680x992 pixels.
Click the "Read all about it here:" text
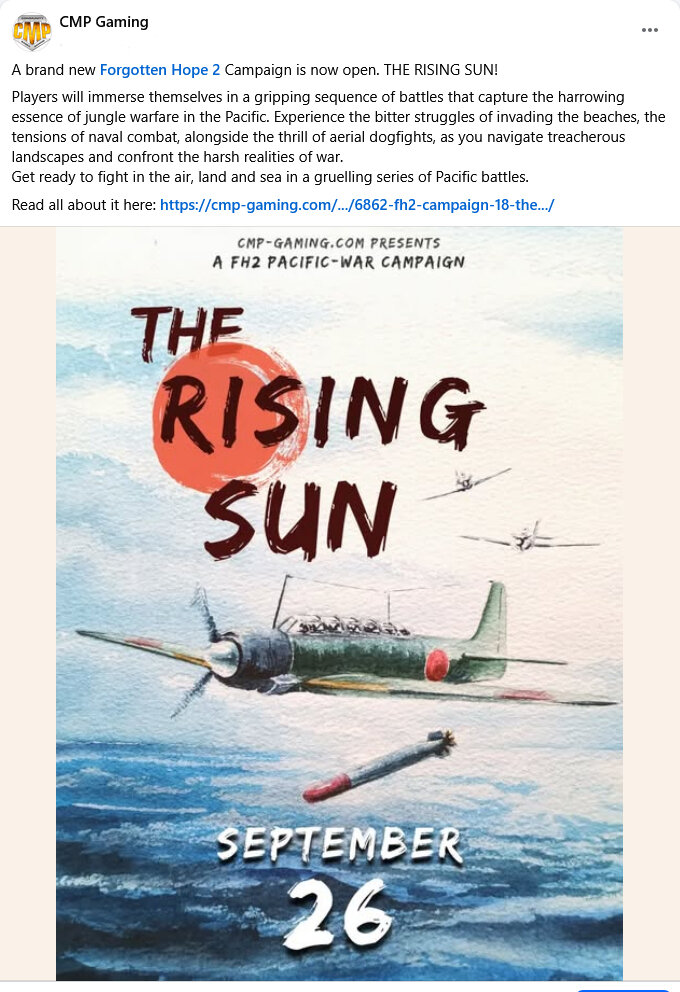coord(84,205)
